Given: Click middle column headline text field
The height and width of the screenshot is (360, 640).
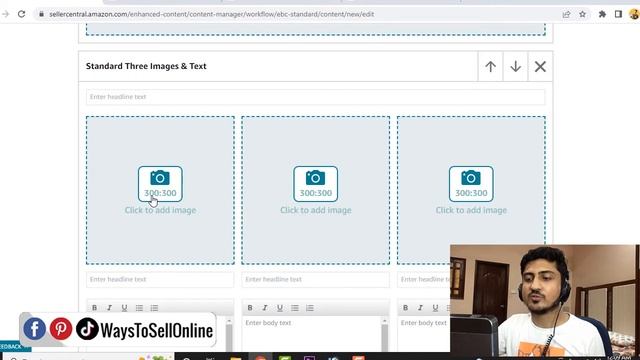Looking at the screenshot, I should coord(316,280).
